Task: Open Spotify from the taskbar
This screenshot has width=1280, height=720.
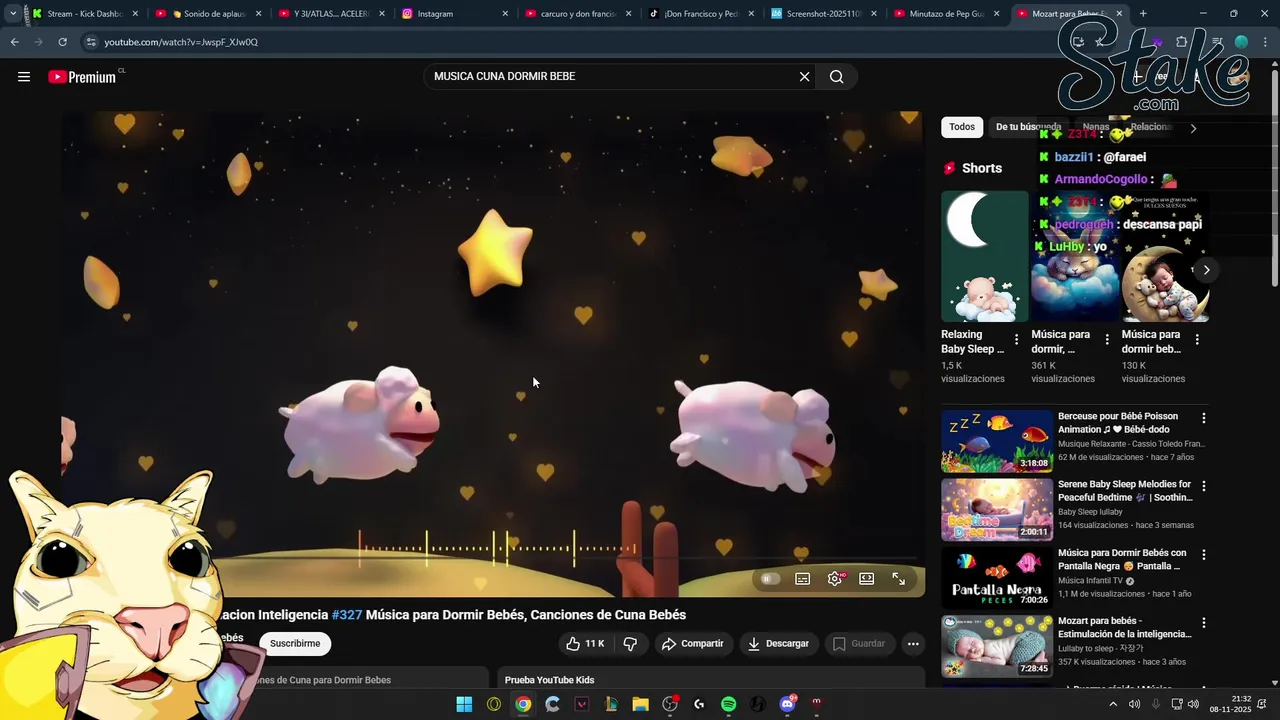Action: 728,704
